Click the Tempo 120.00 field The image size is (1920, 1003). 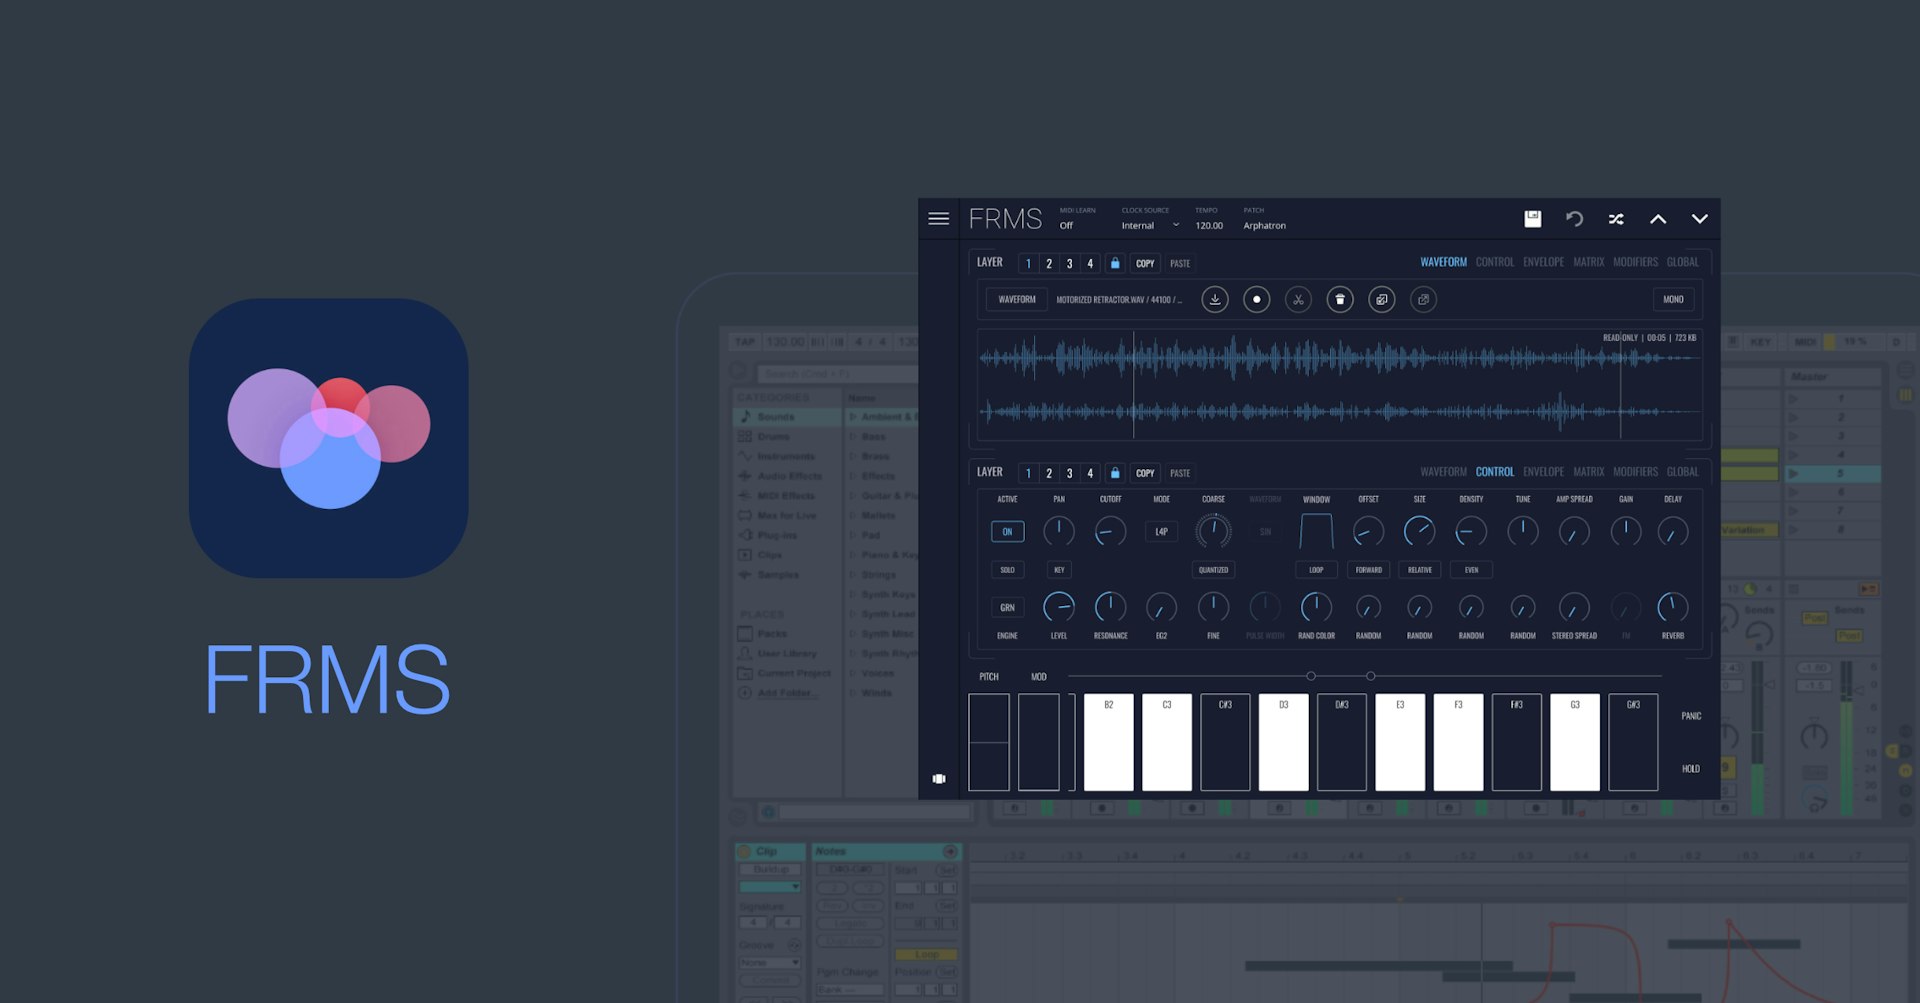coord(1209,226)
